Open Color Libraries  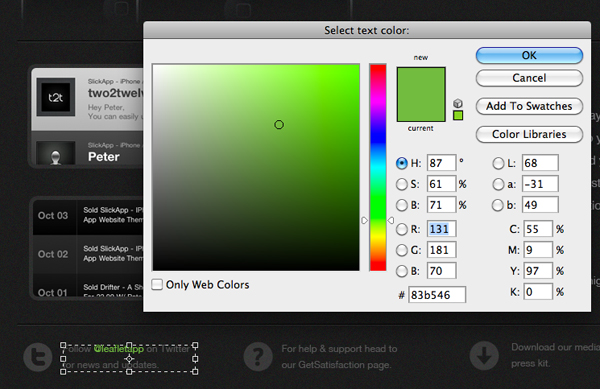click(x=529, y=134)
